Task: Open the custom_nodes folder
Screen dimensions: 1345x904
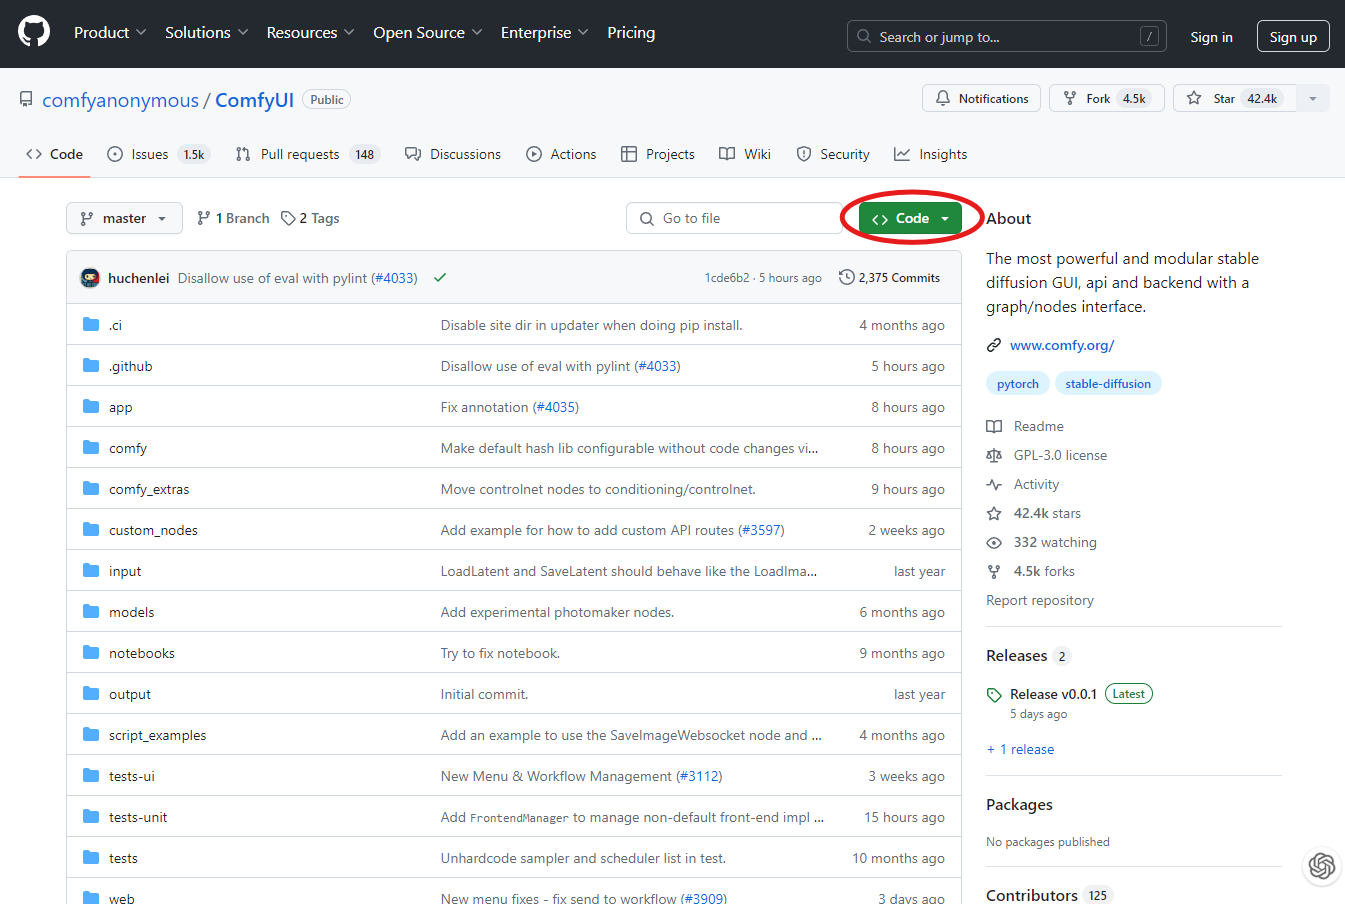Action: 153,530
